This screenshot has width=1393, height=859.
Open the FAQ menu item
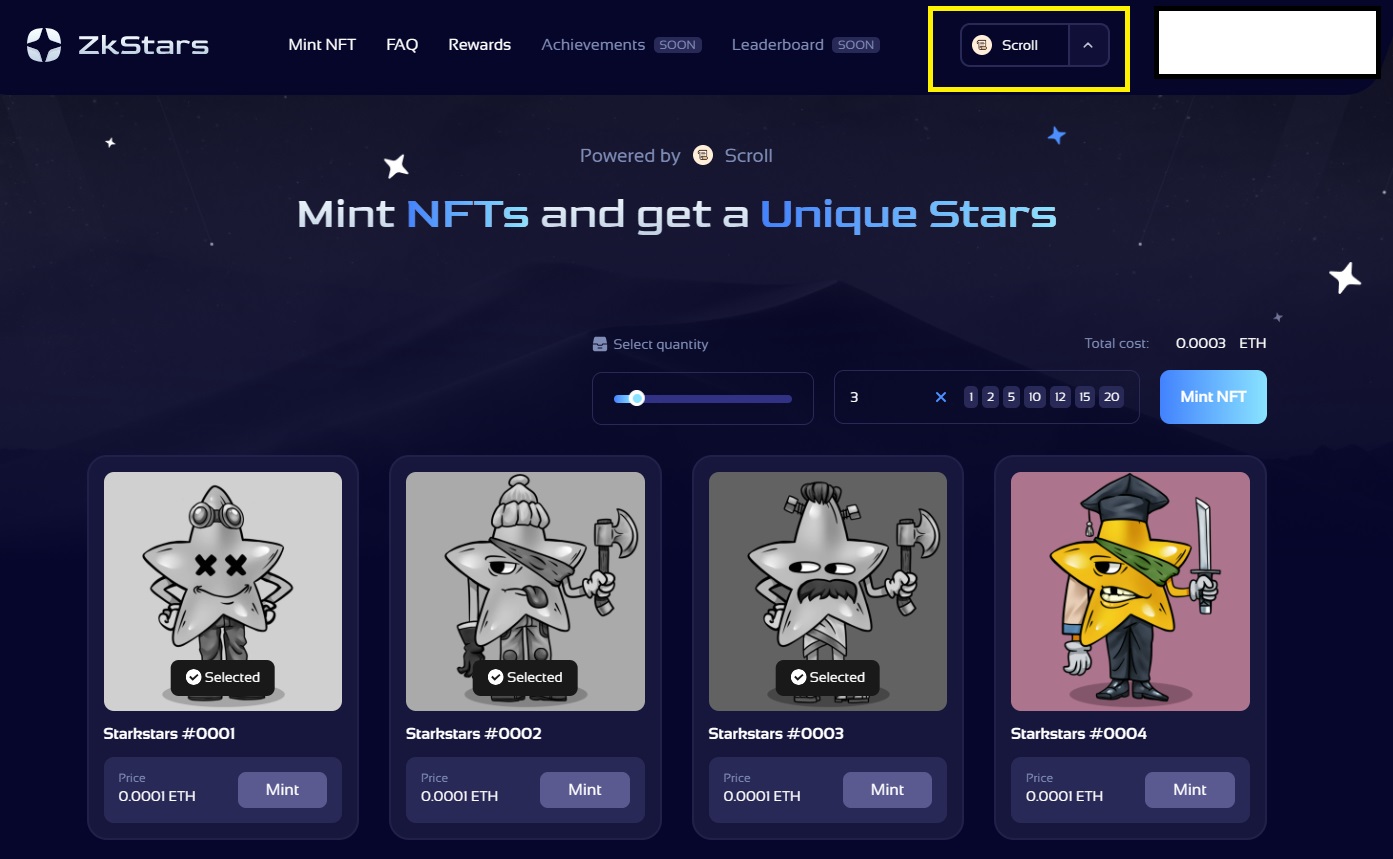tap(402, 45)
